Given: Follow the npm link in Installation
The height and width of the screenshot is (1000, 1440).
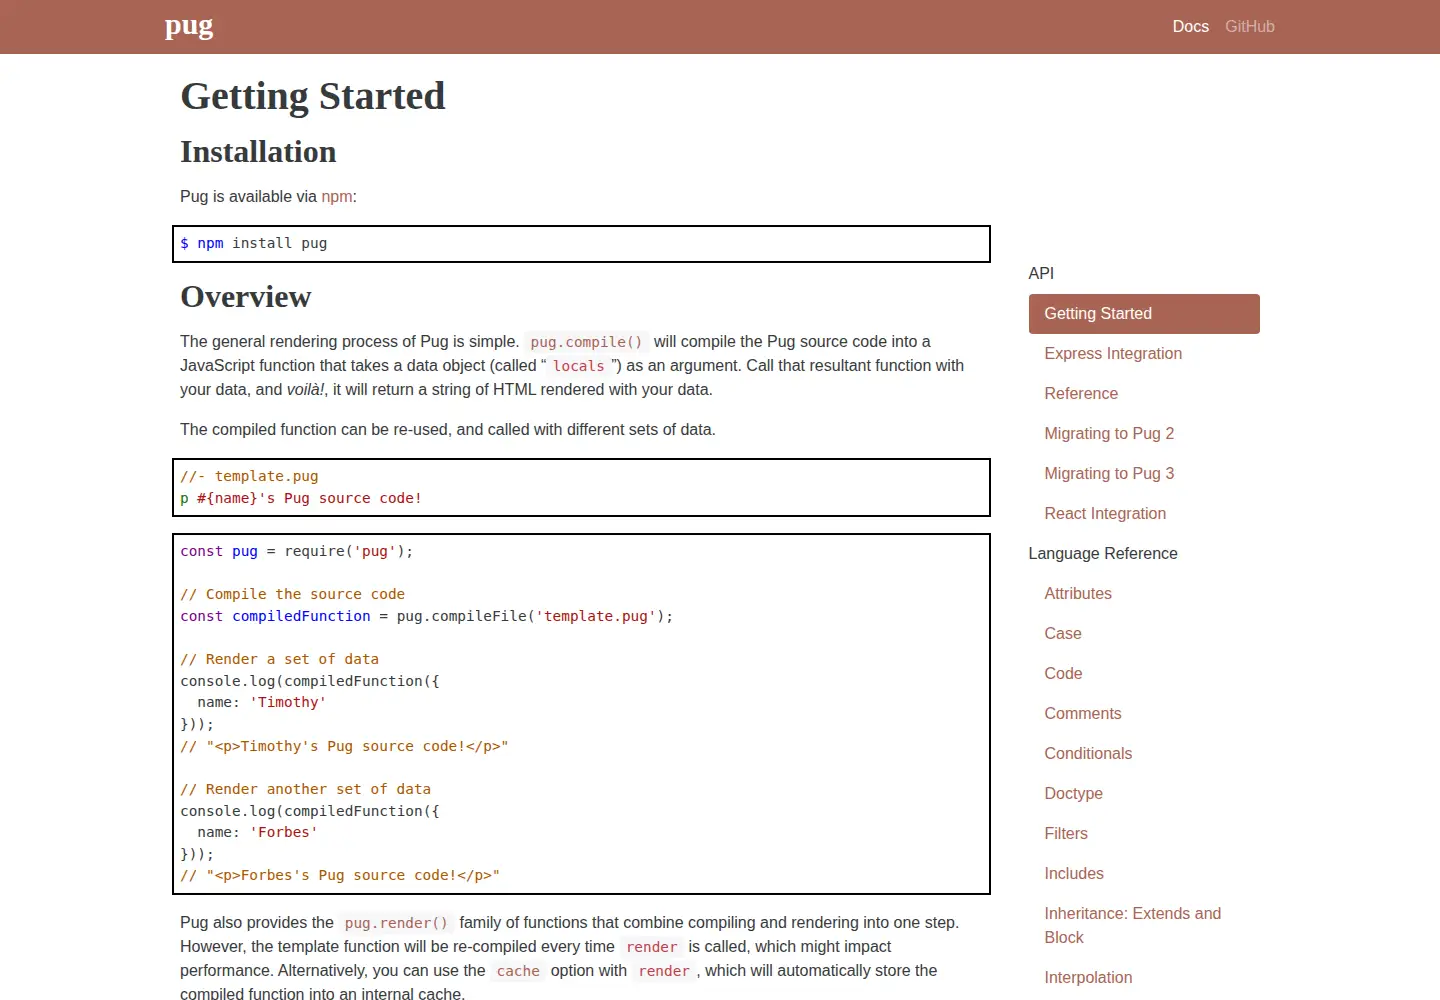Looking at the screenshot, I should point(336,197).
